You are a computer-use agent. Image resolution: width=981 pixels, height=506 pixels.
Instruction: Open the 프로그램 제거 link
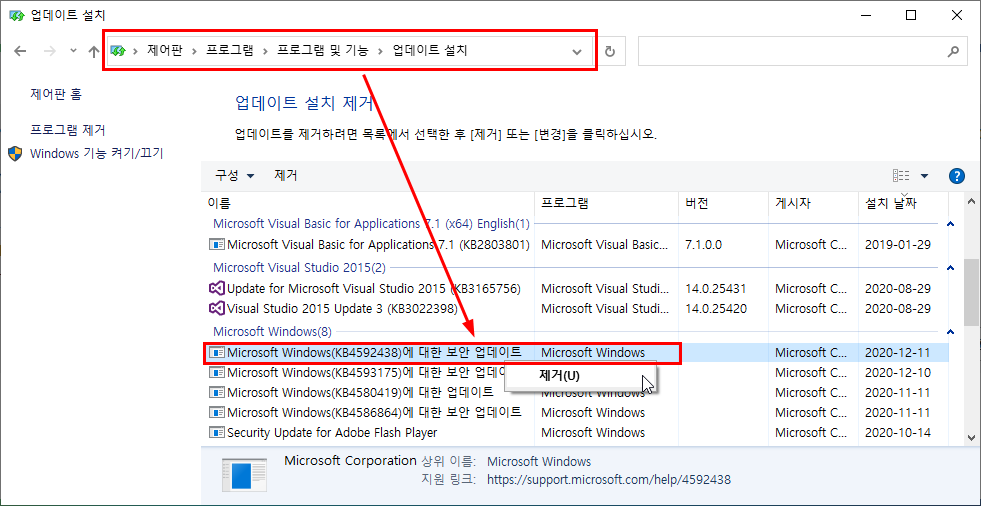coord(68,130)
